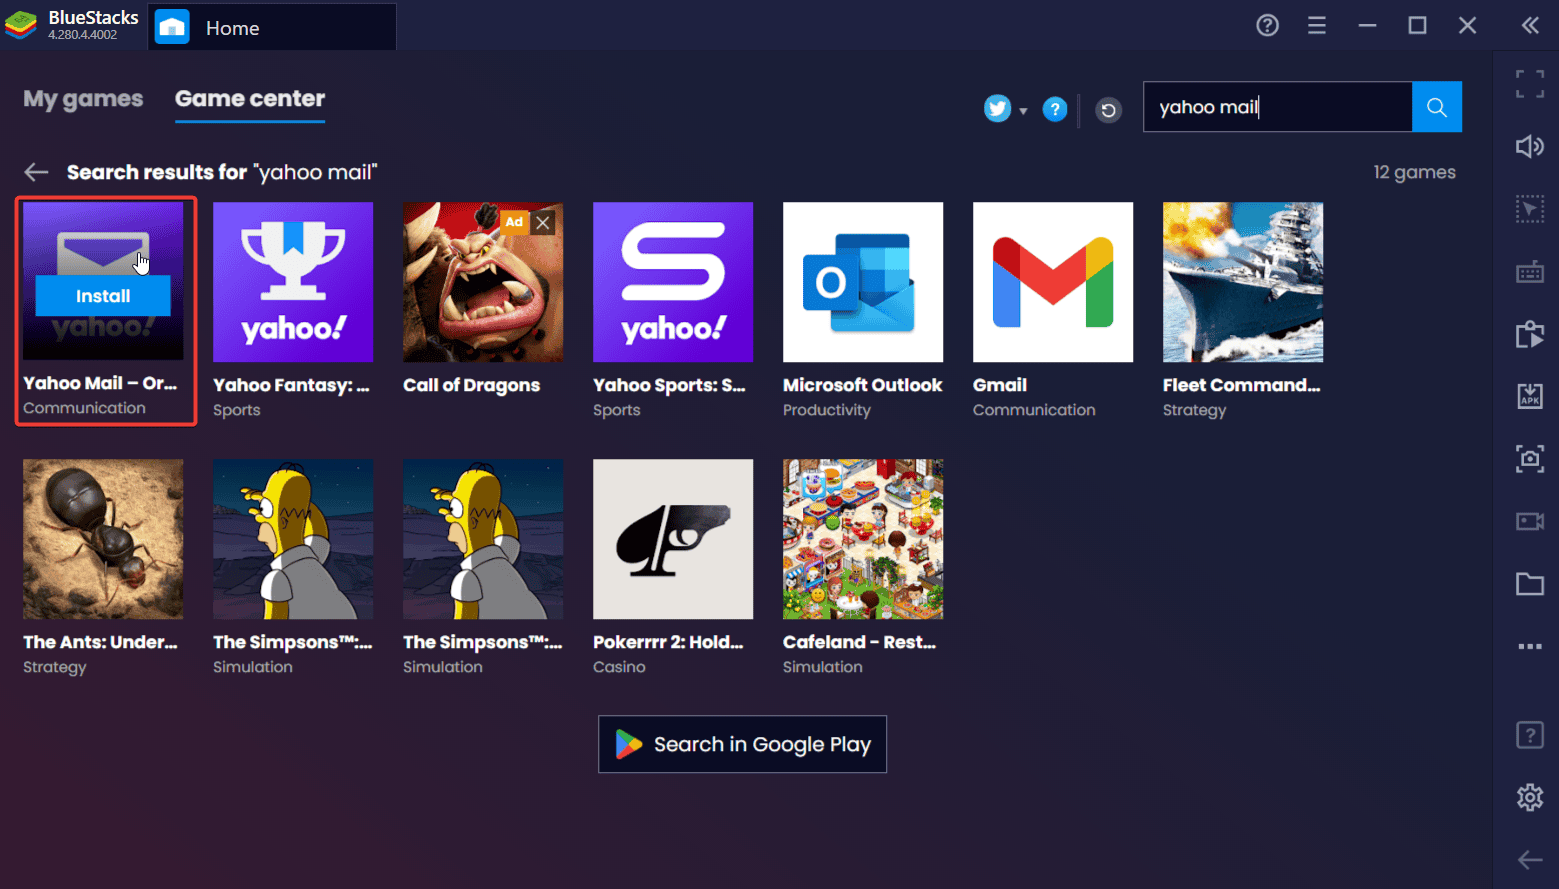The image size is (1559, 889).
Task: Click the Productivity category label
Action: (827, 410)
